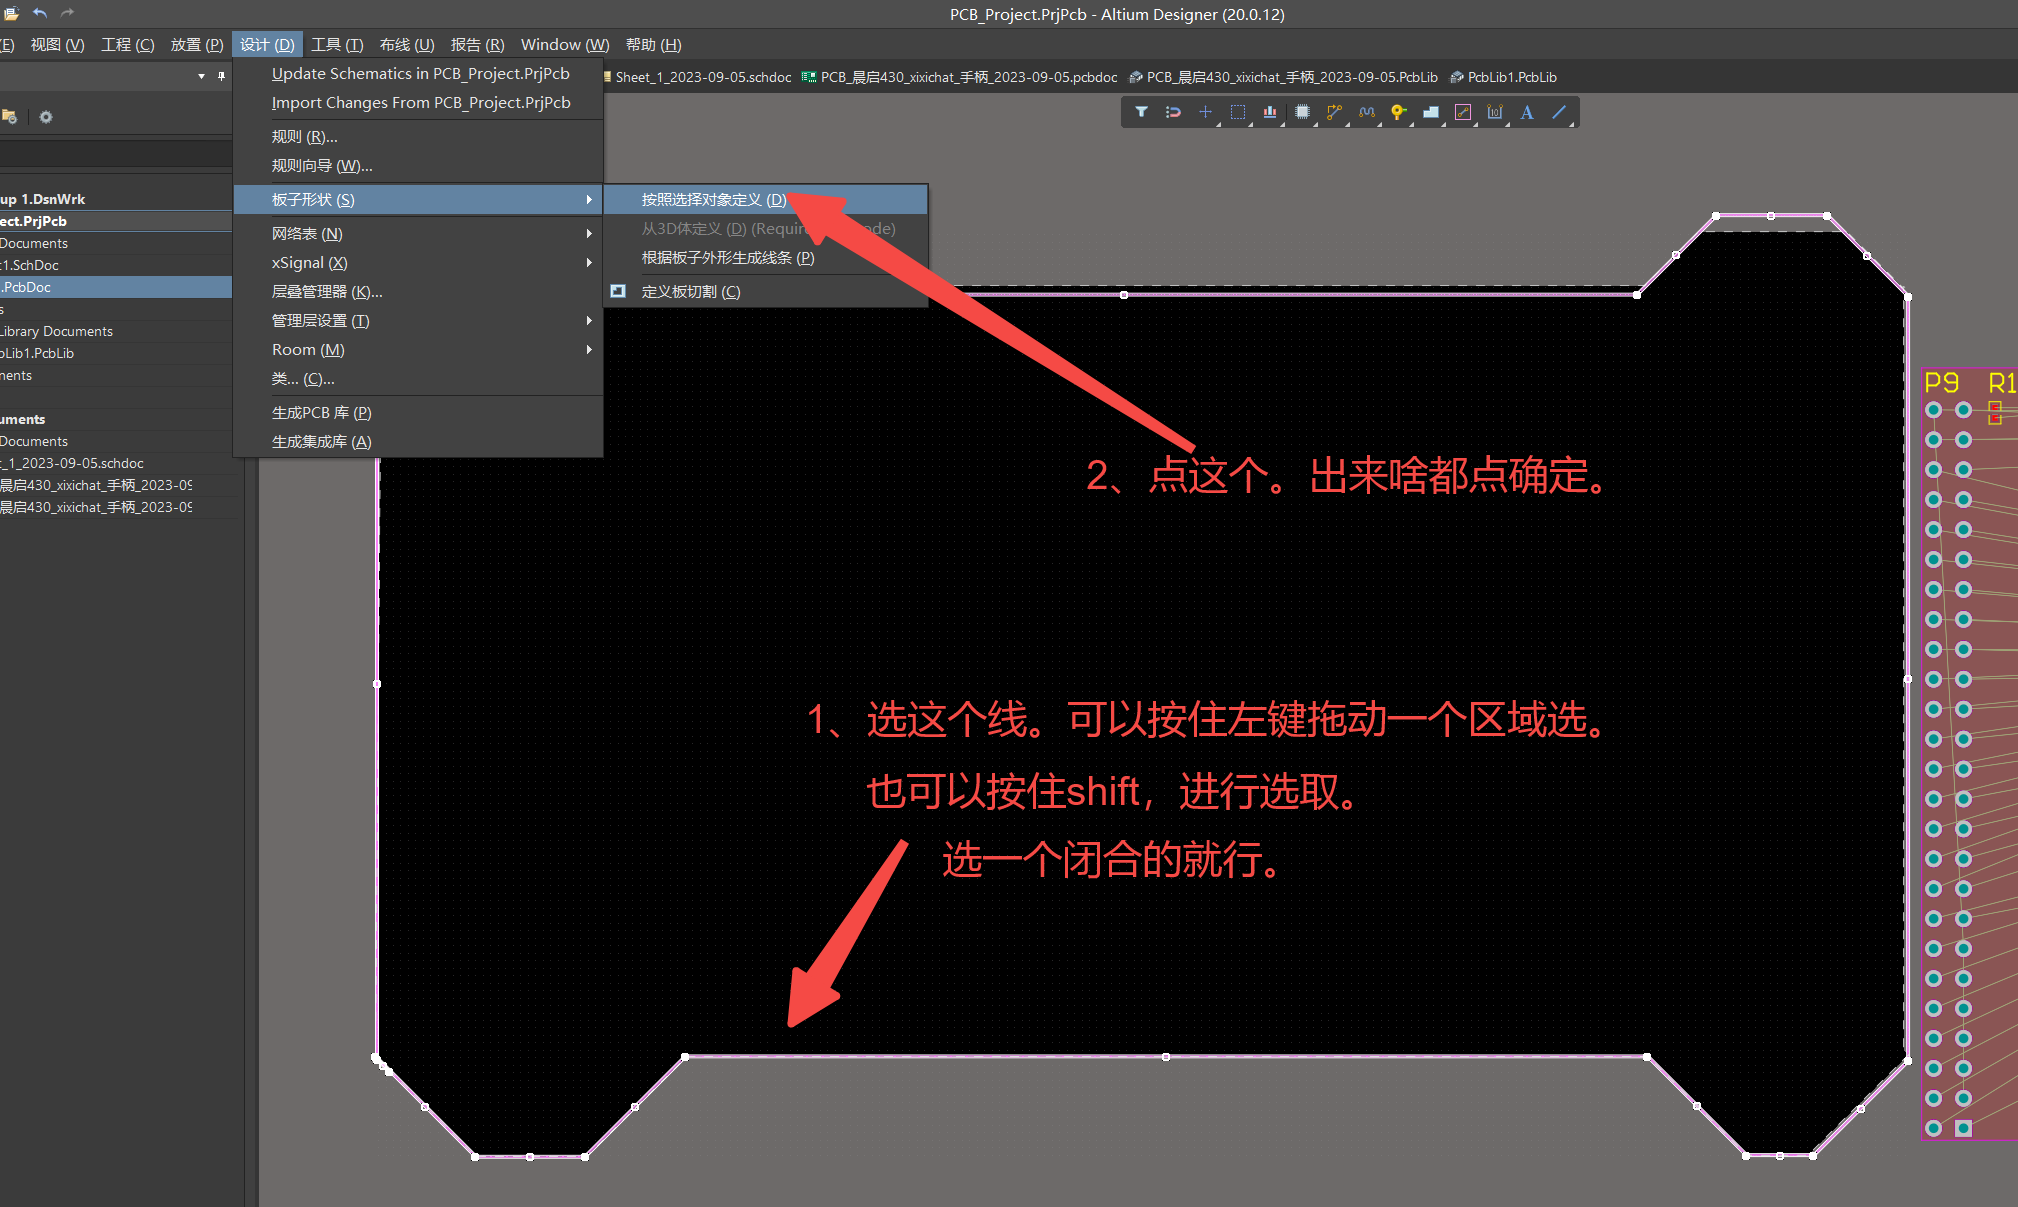
Task: Select the place component chip icon
Action: coord(1302,112)
